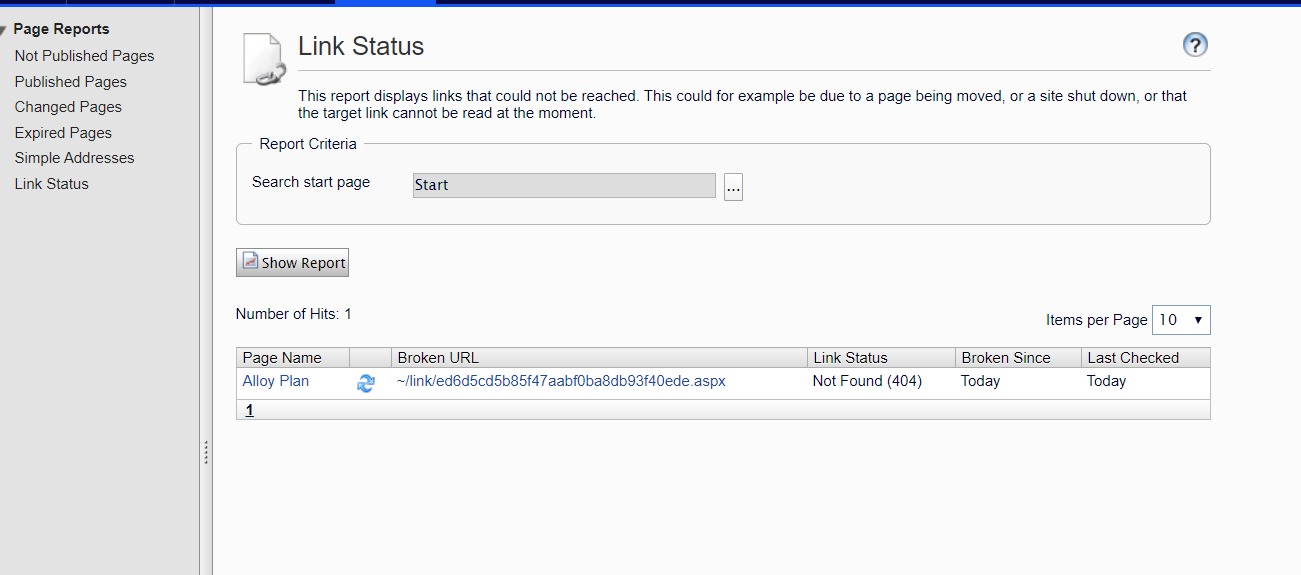This screenshot has height=575, width=1301.
Task: Sort by the Page Name column header
Action: (282, 358)
